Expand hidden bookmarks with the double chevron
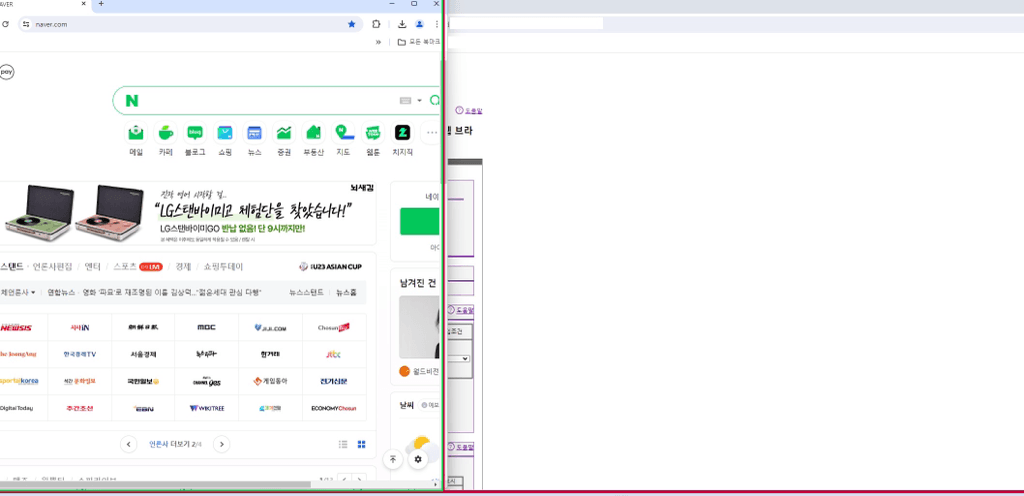 coord(378,42)
